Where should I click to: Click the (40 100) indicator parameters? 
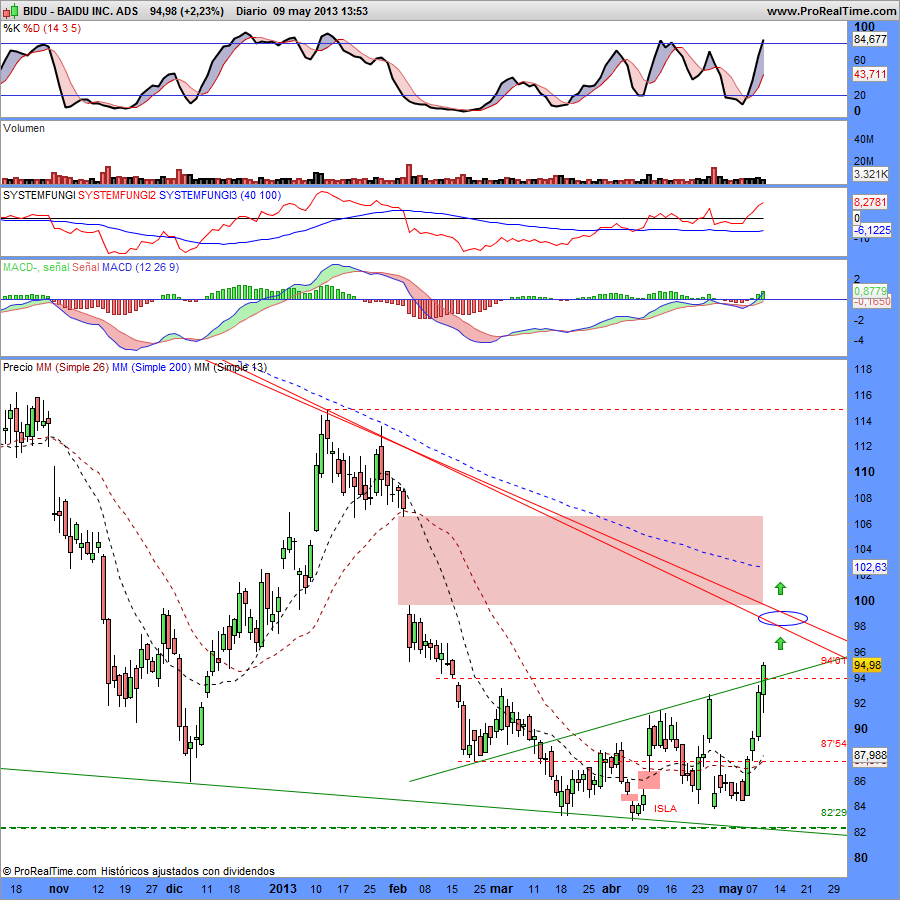coord(261,195)
